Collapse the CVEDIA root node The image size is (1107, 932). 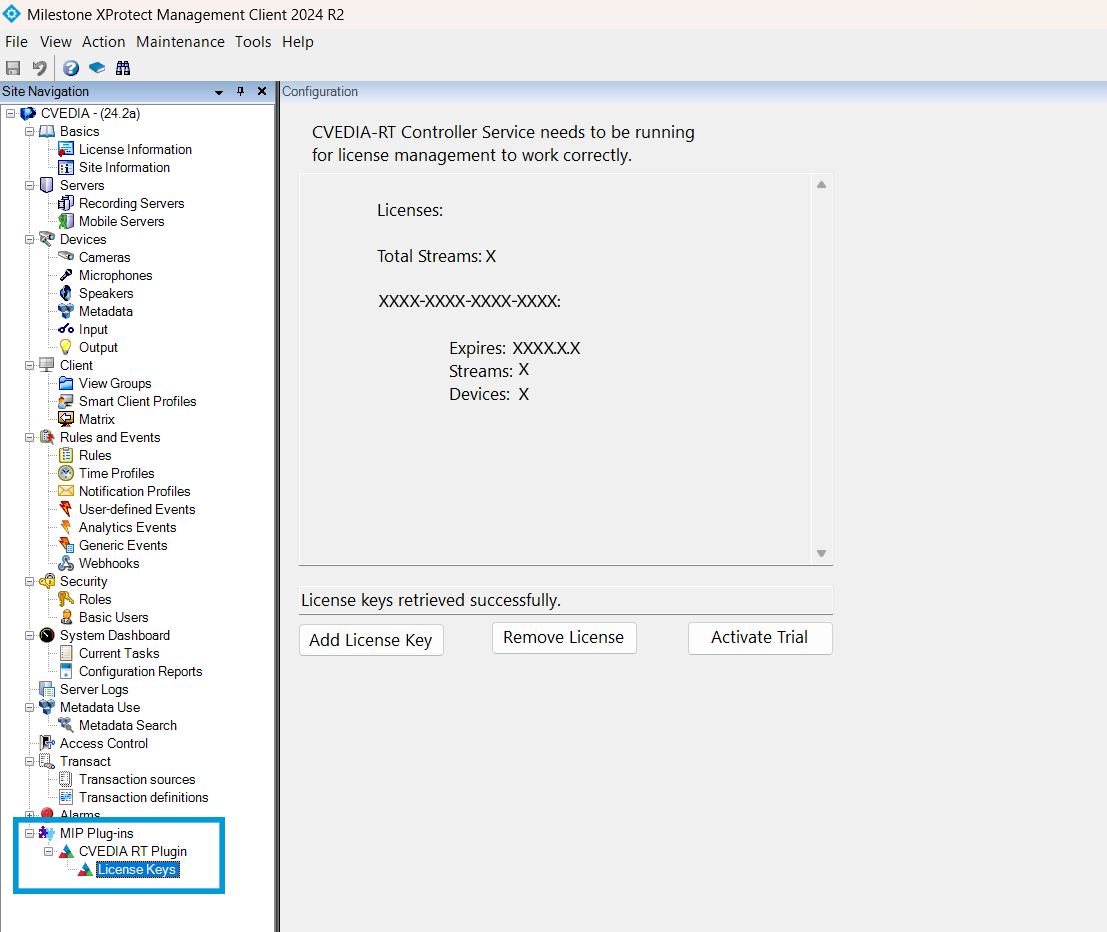(10, 113)
